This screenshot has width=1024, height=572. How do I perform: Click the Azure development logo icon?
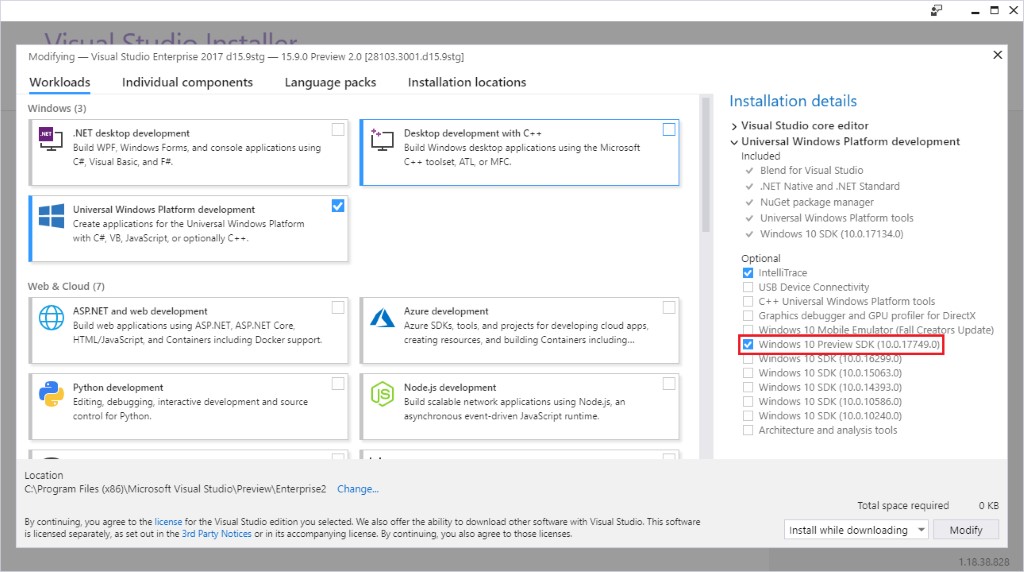point(382,318)
